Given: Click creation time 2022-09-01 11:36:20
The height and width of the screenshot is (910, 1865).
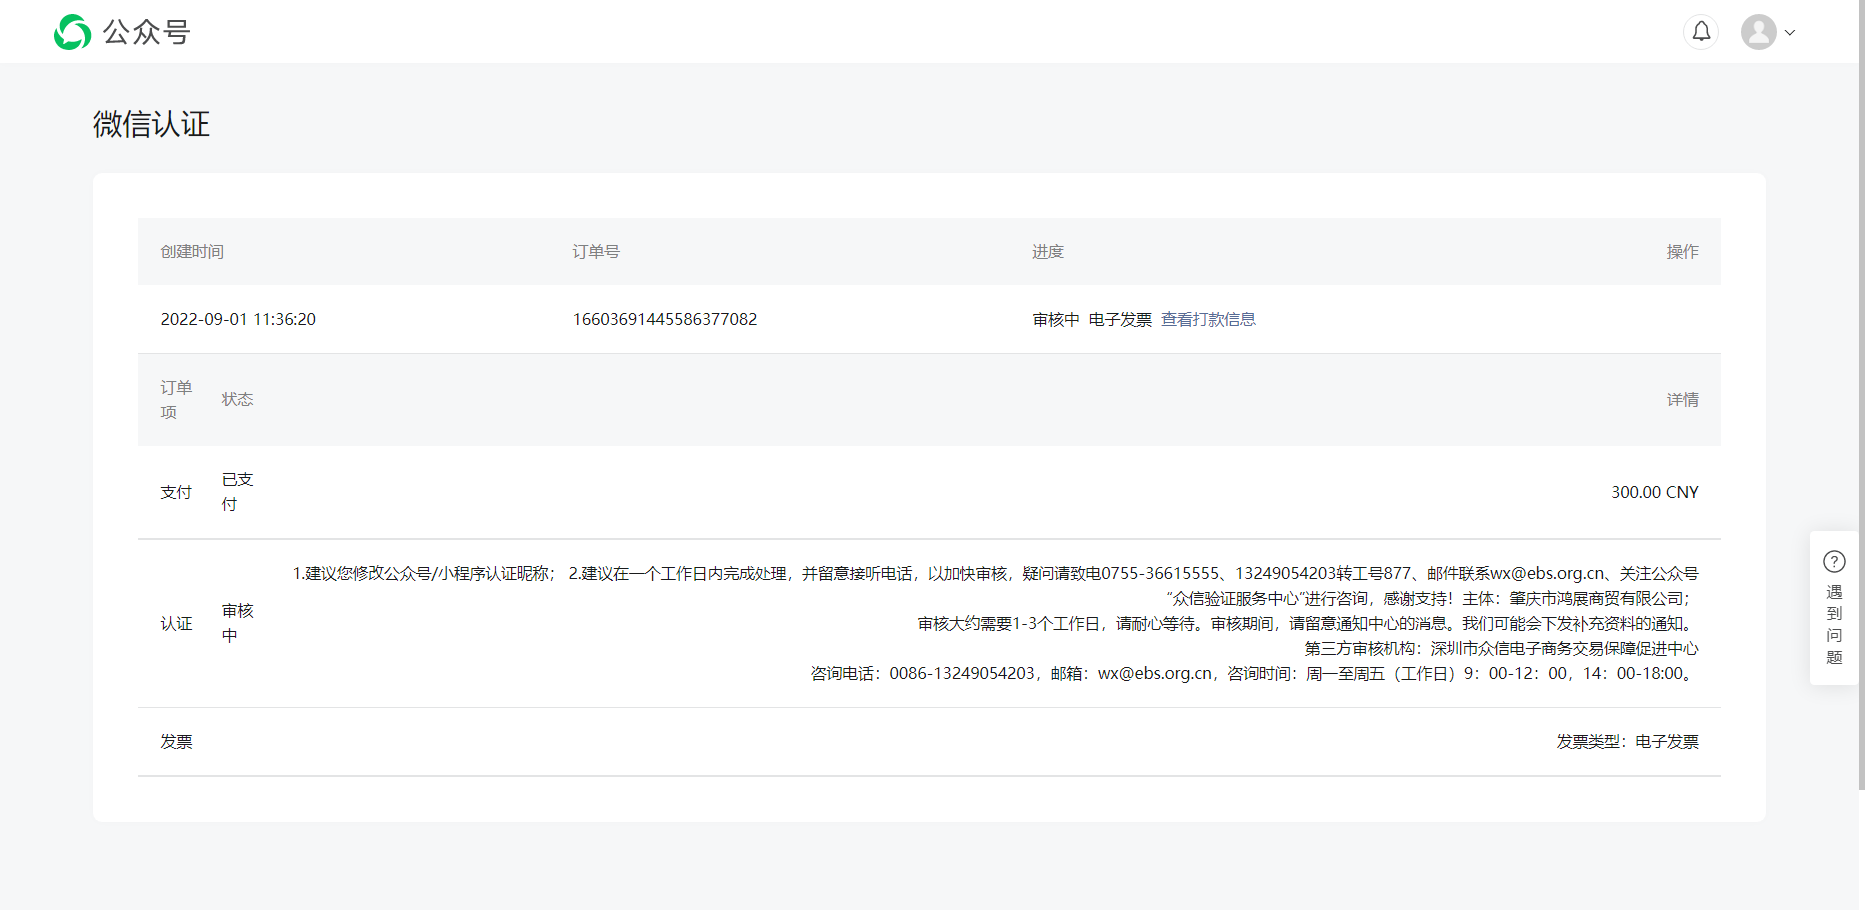Looking at the screenshot, I should pos(238,319).
